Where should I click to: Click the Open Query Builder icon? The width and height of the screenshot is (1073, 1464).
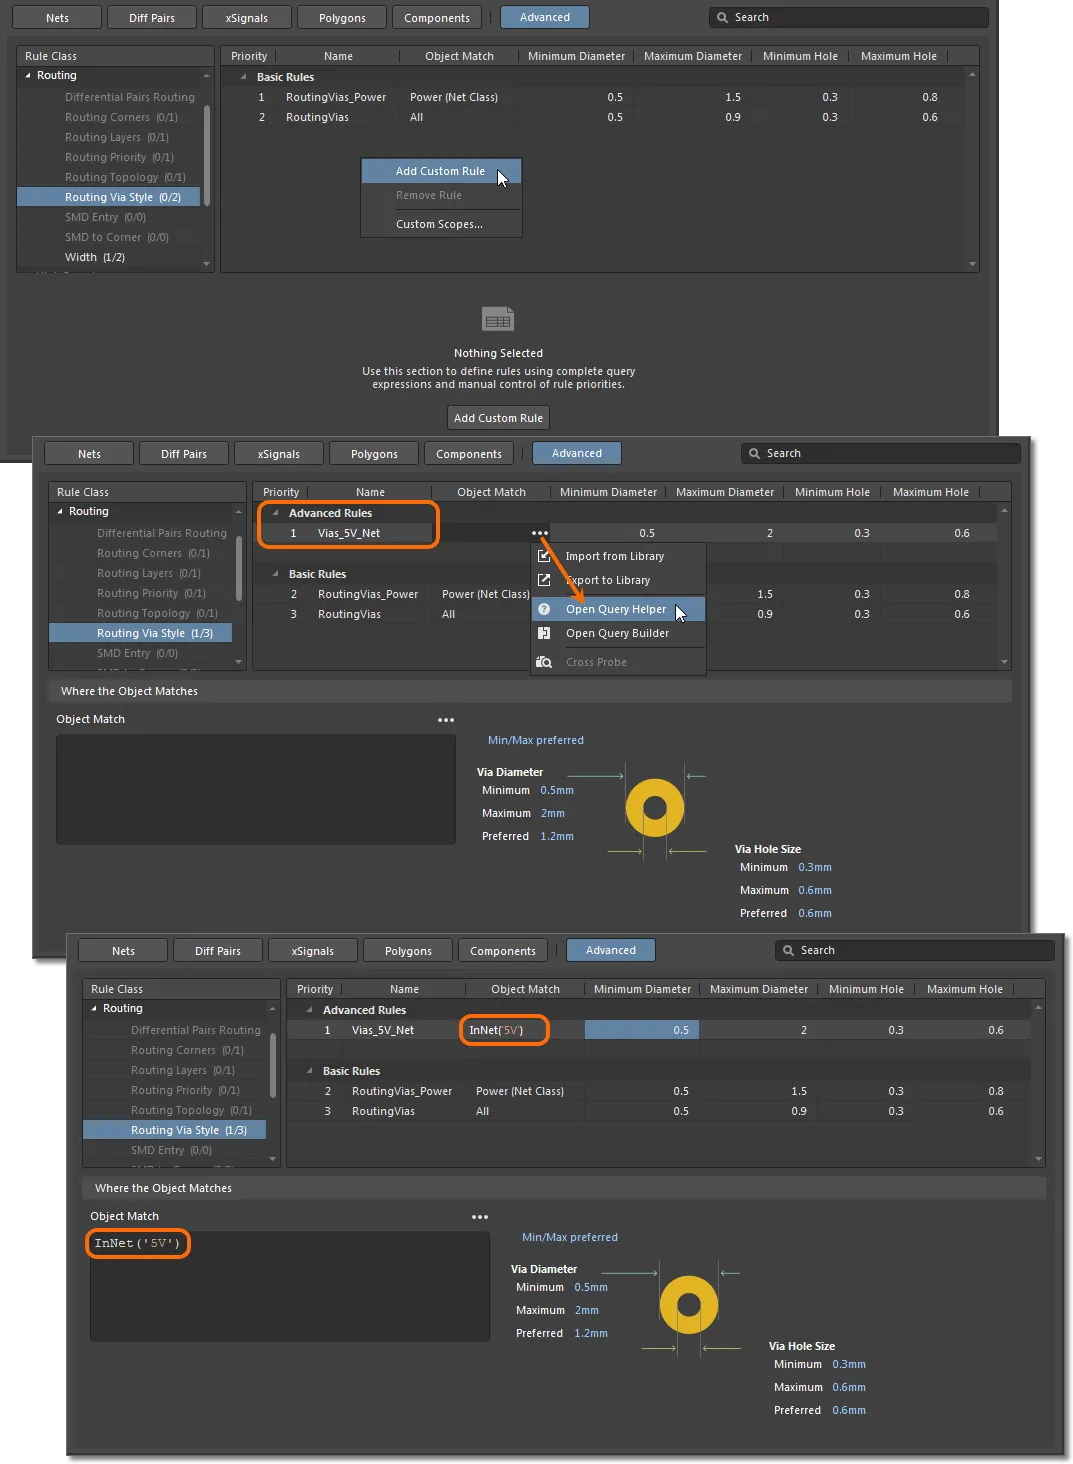point(544,633)
